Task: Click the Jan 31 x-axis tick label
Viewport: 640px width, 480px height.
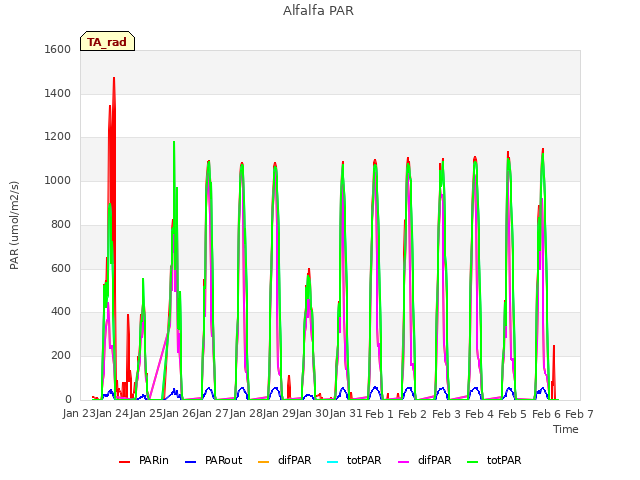Action: pos(346,414)
